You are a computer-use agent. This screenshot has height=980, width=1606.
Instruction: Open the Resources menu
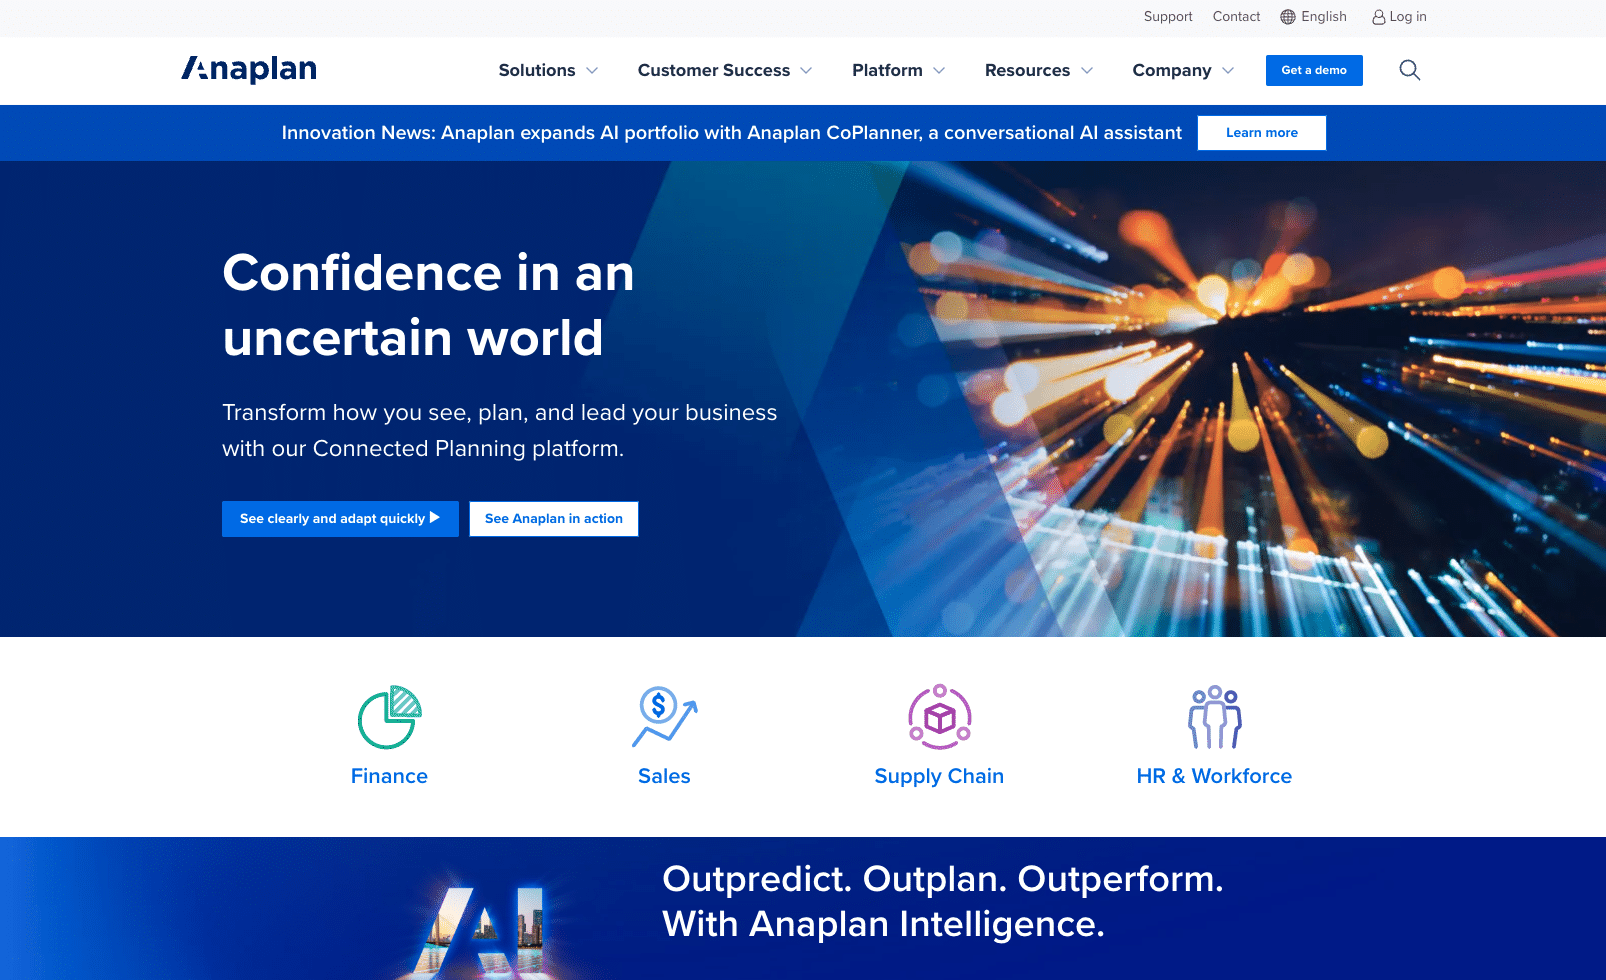[x=1027, y=70]
